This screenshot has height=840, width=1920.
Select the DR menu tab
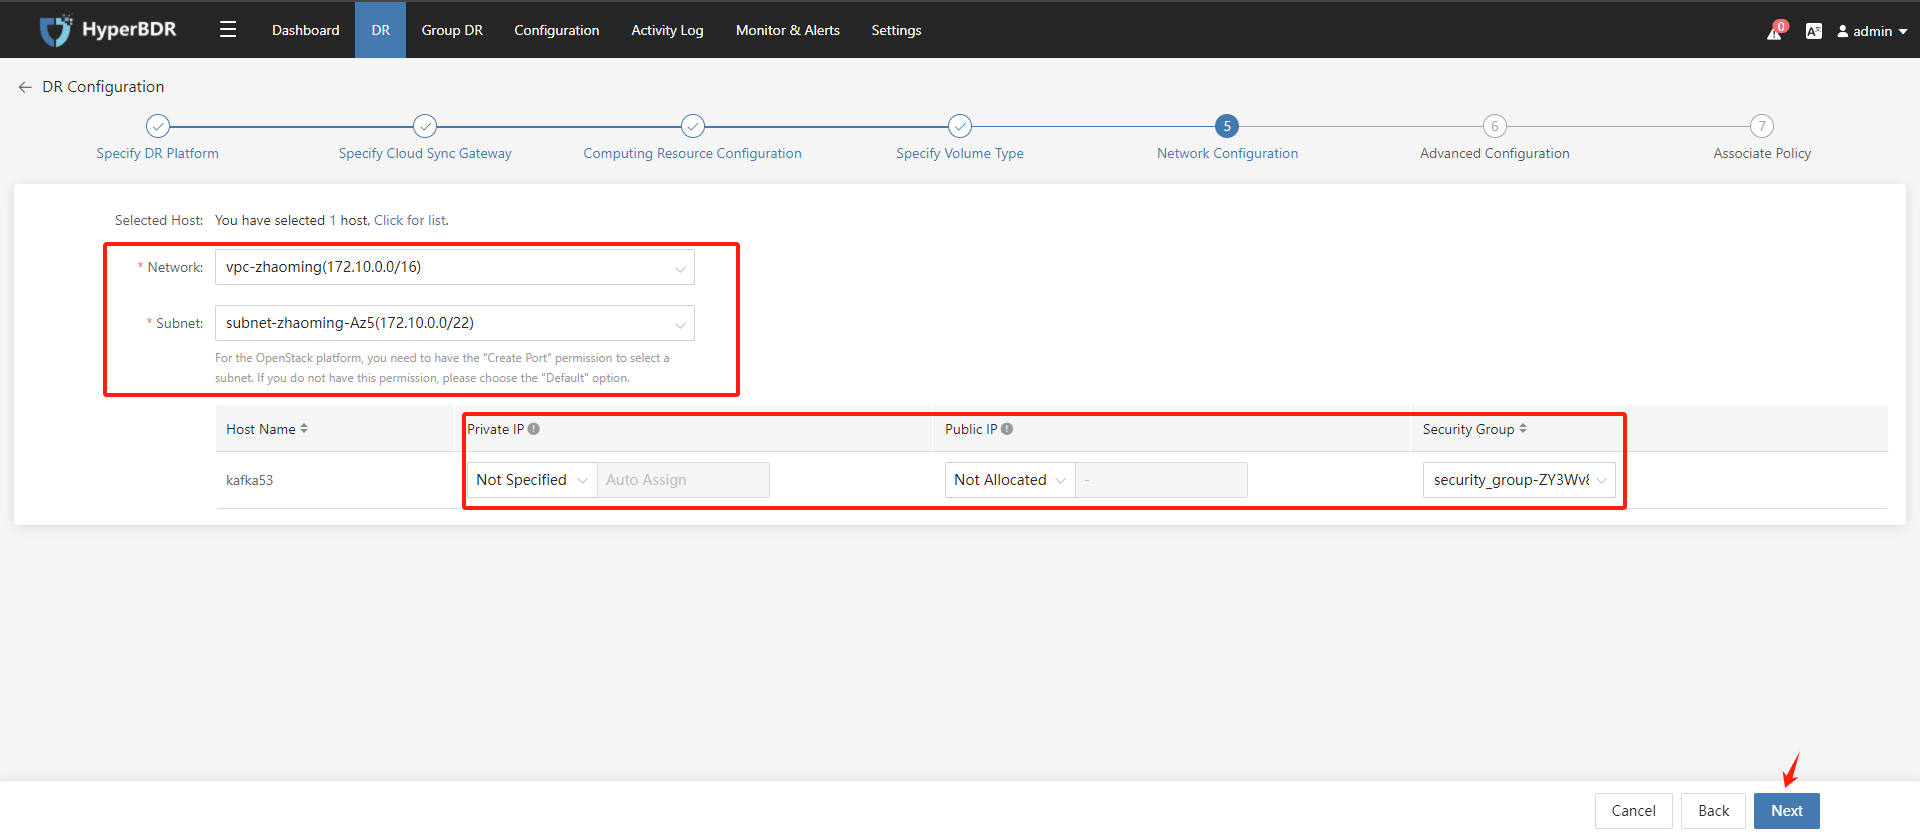(381, 30)
